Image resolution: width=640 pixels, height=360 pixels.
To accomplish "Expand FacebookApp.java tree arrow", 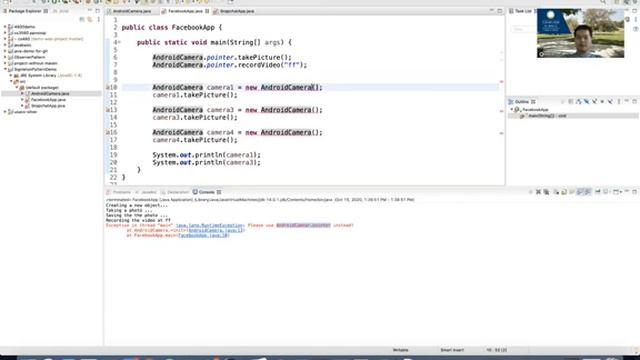I will [22, 100].
